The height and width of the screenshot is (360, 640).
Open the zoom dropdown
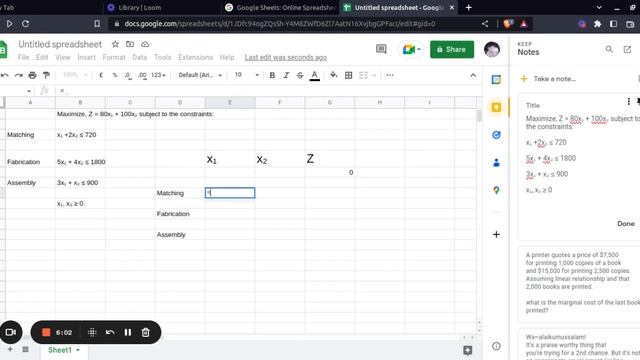[75, 75]
